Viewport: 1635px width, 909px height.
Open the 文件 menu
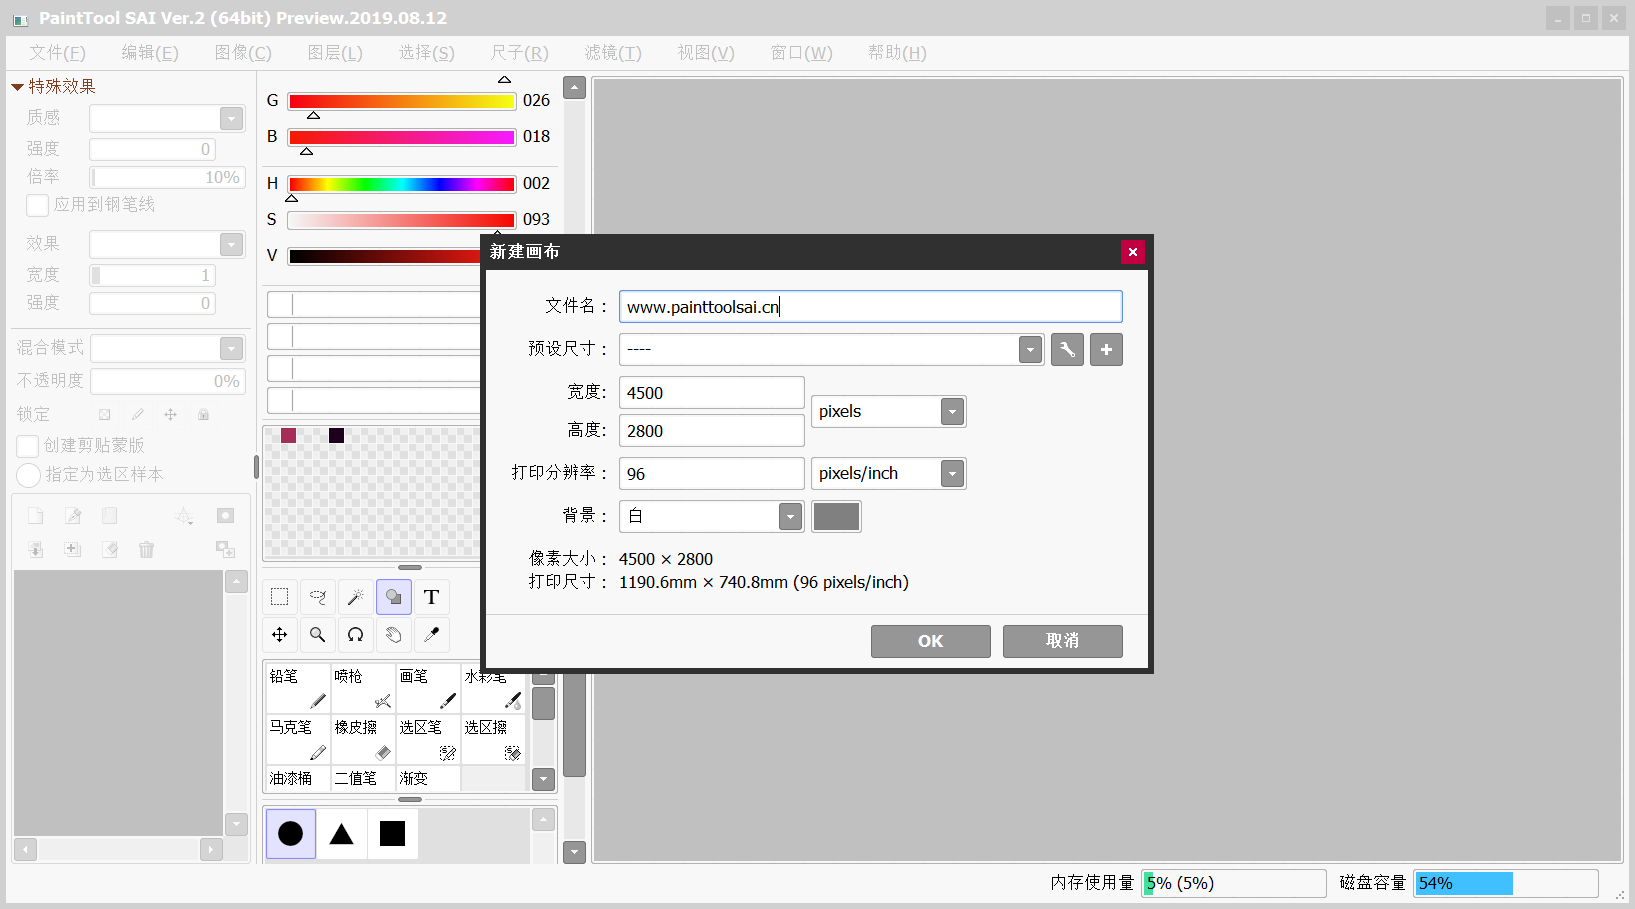(x=57, y=53)
